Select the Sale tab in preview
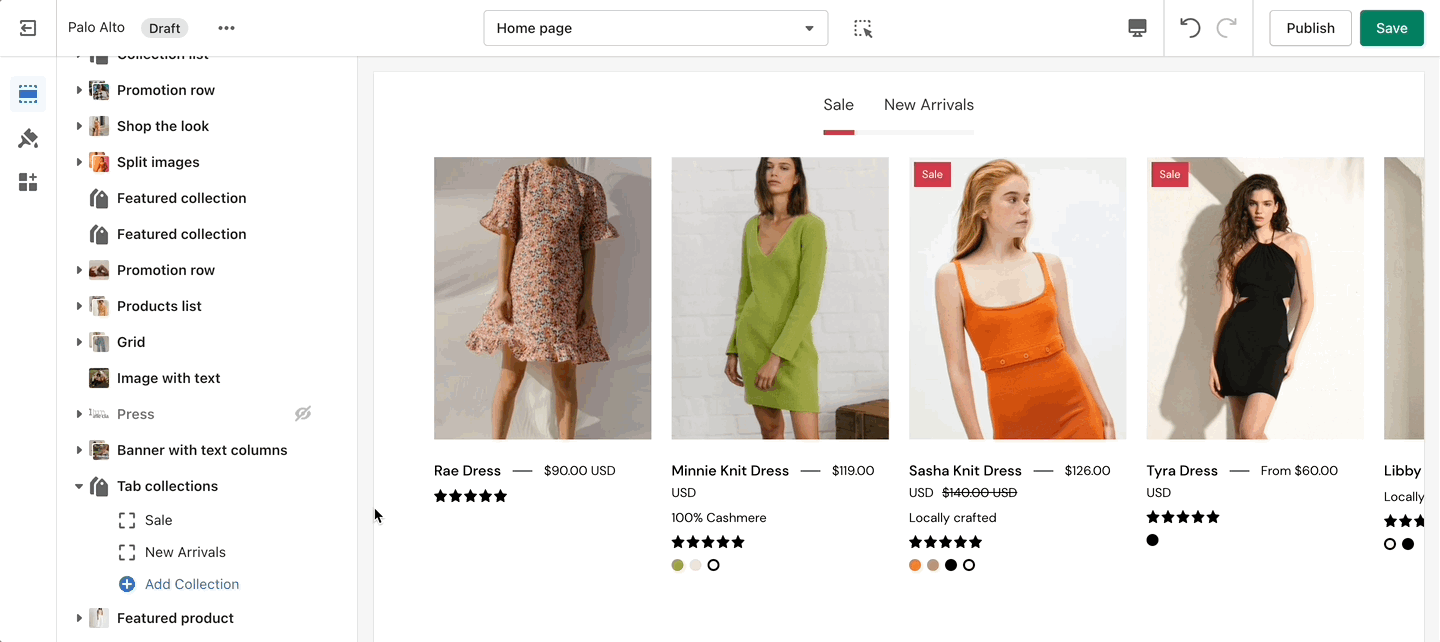This screenshot has height=642, width=1440. pyautogui.click(x=838, y=105)
